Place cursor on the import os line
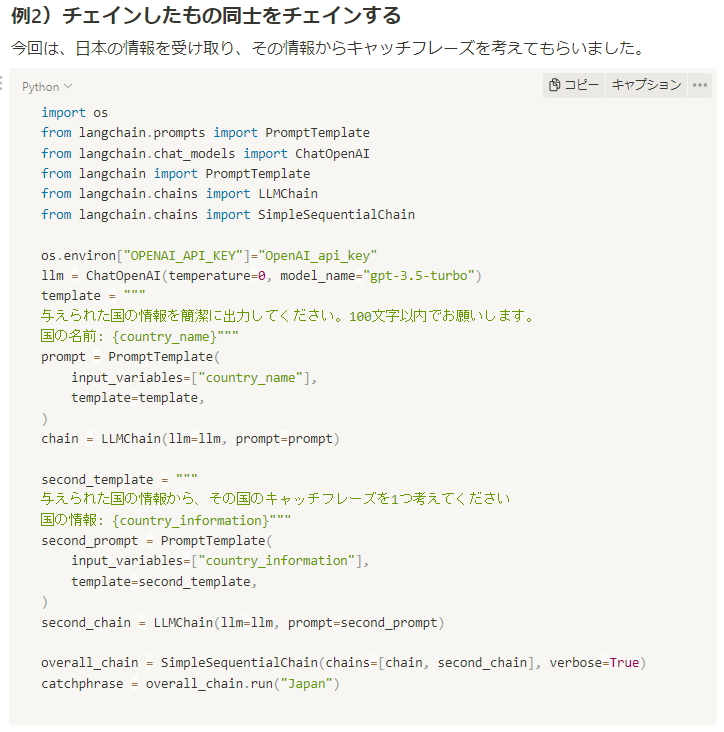Image resolution: width=724 pixels, height=732 pixels. 75,112
